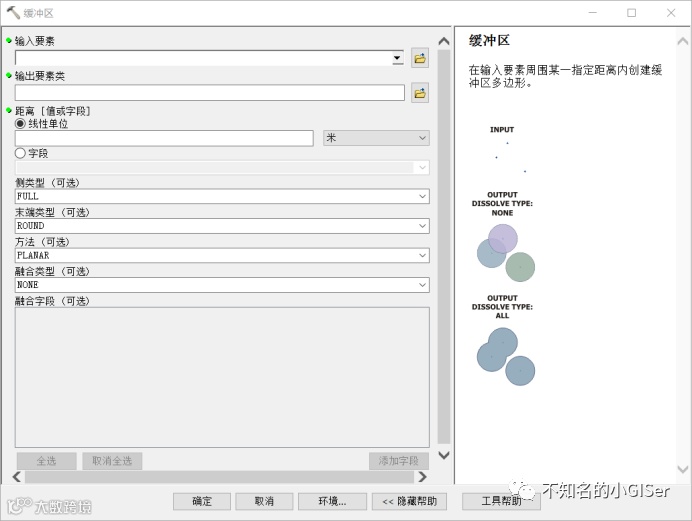Browse for input features folder icon
Image resolution: width=692 pixels, height=521 pixels.
click(x=420, y=58)
